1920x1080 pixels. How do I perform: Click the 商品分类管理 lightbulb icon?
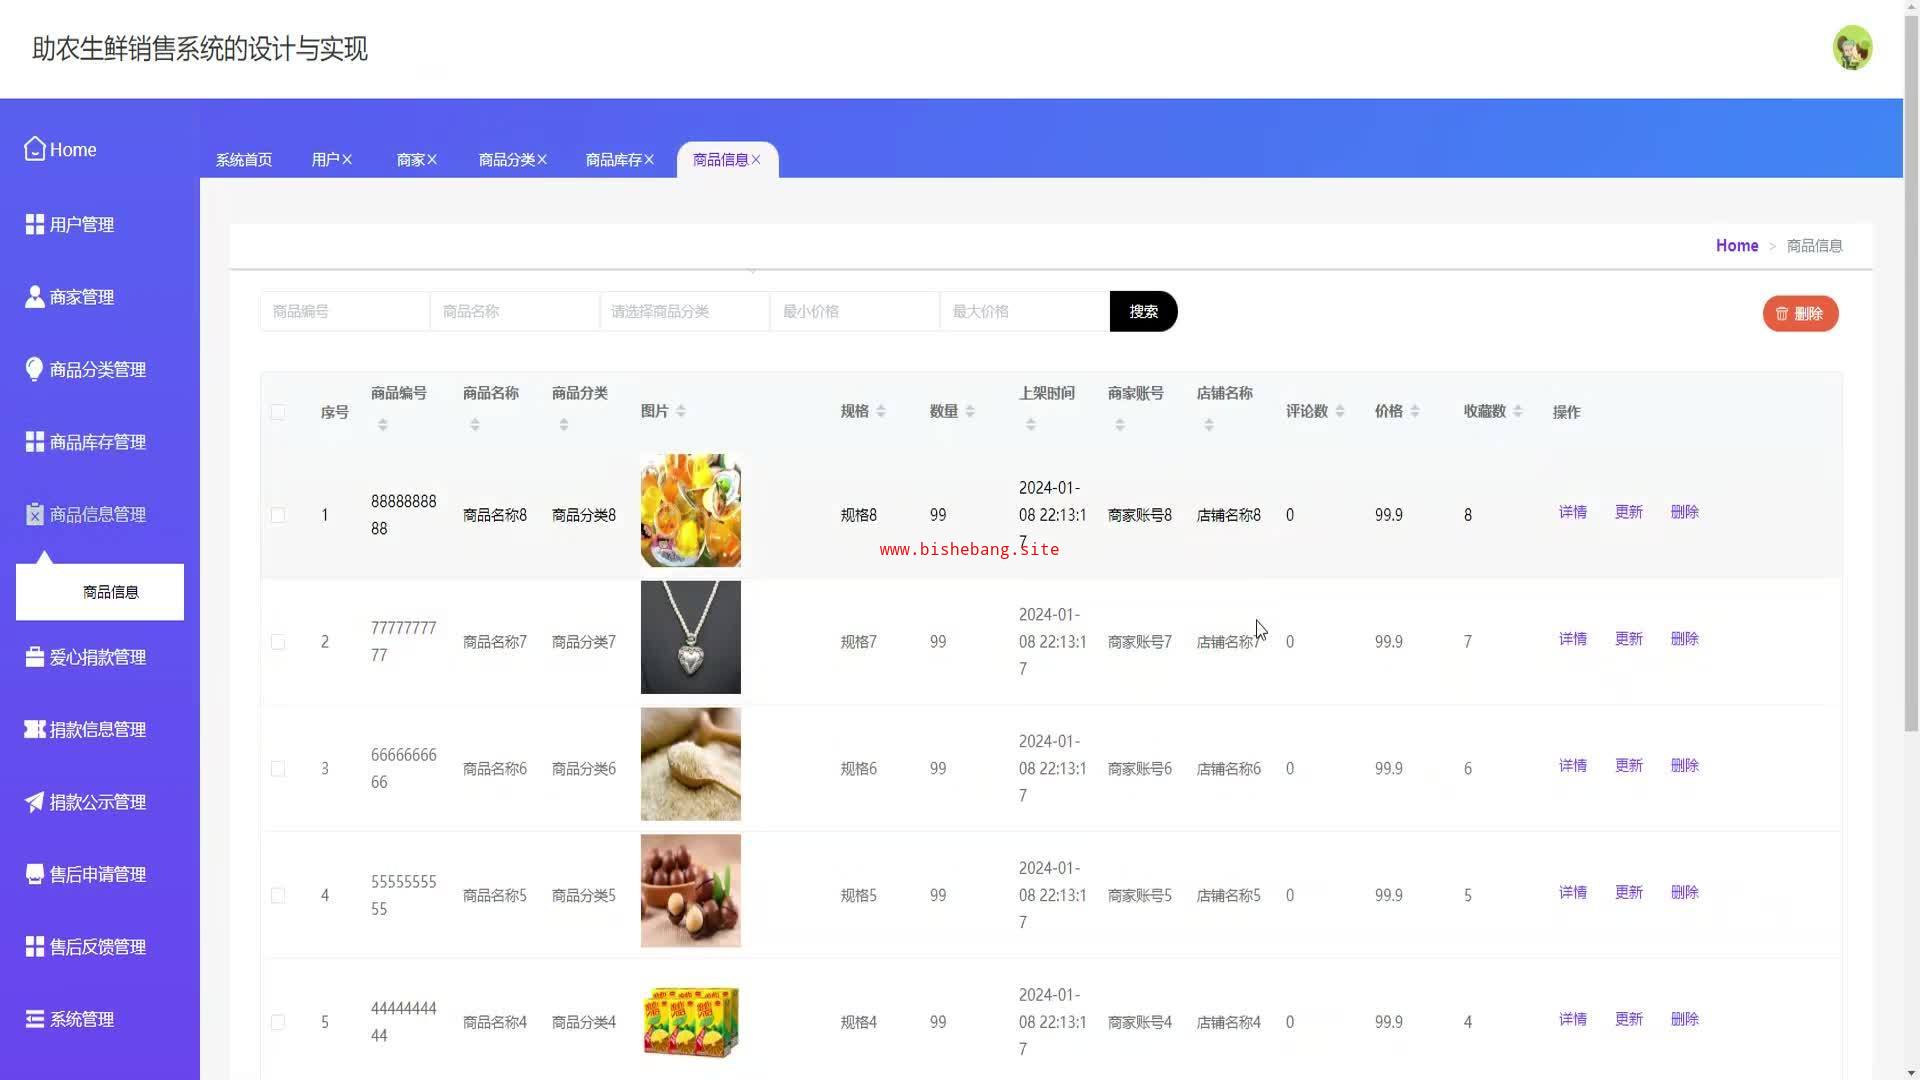(35, 369)
